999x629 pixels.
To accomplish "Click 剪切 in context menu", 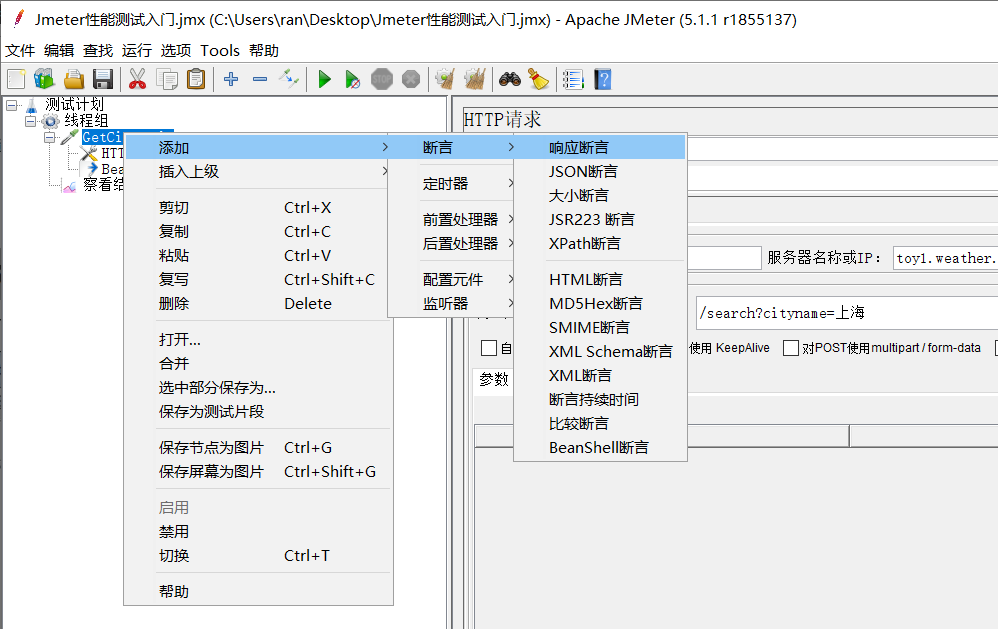I will point(258,208).
